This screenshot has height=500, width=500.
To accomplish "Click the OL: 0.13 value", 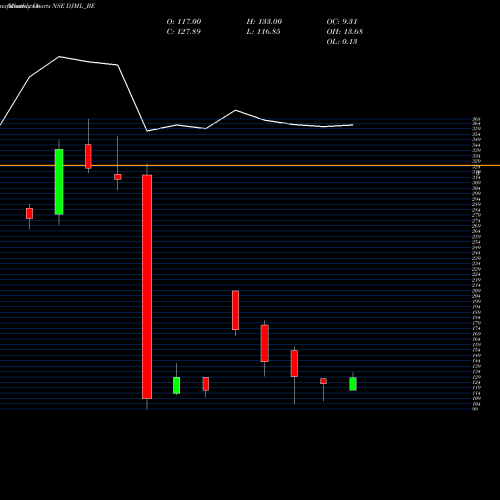I will tap(342, 42).
